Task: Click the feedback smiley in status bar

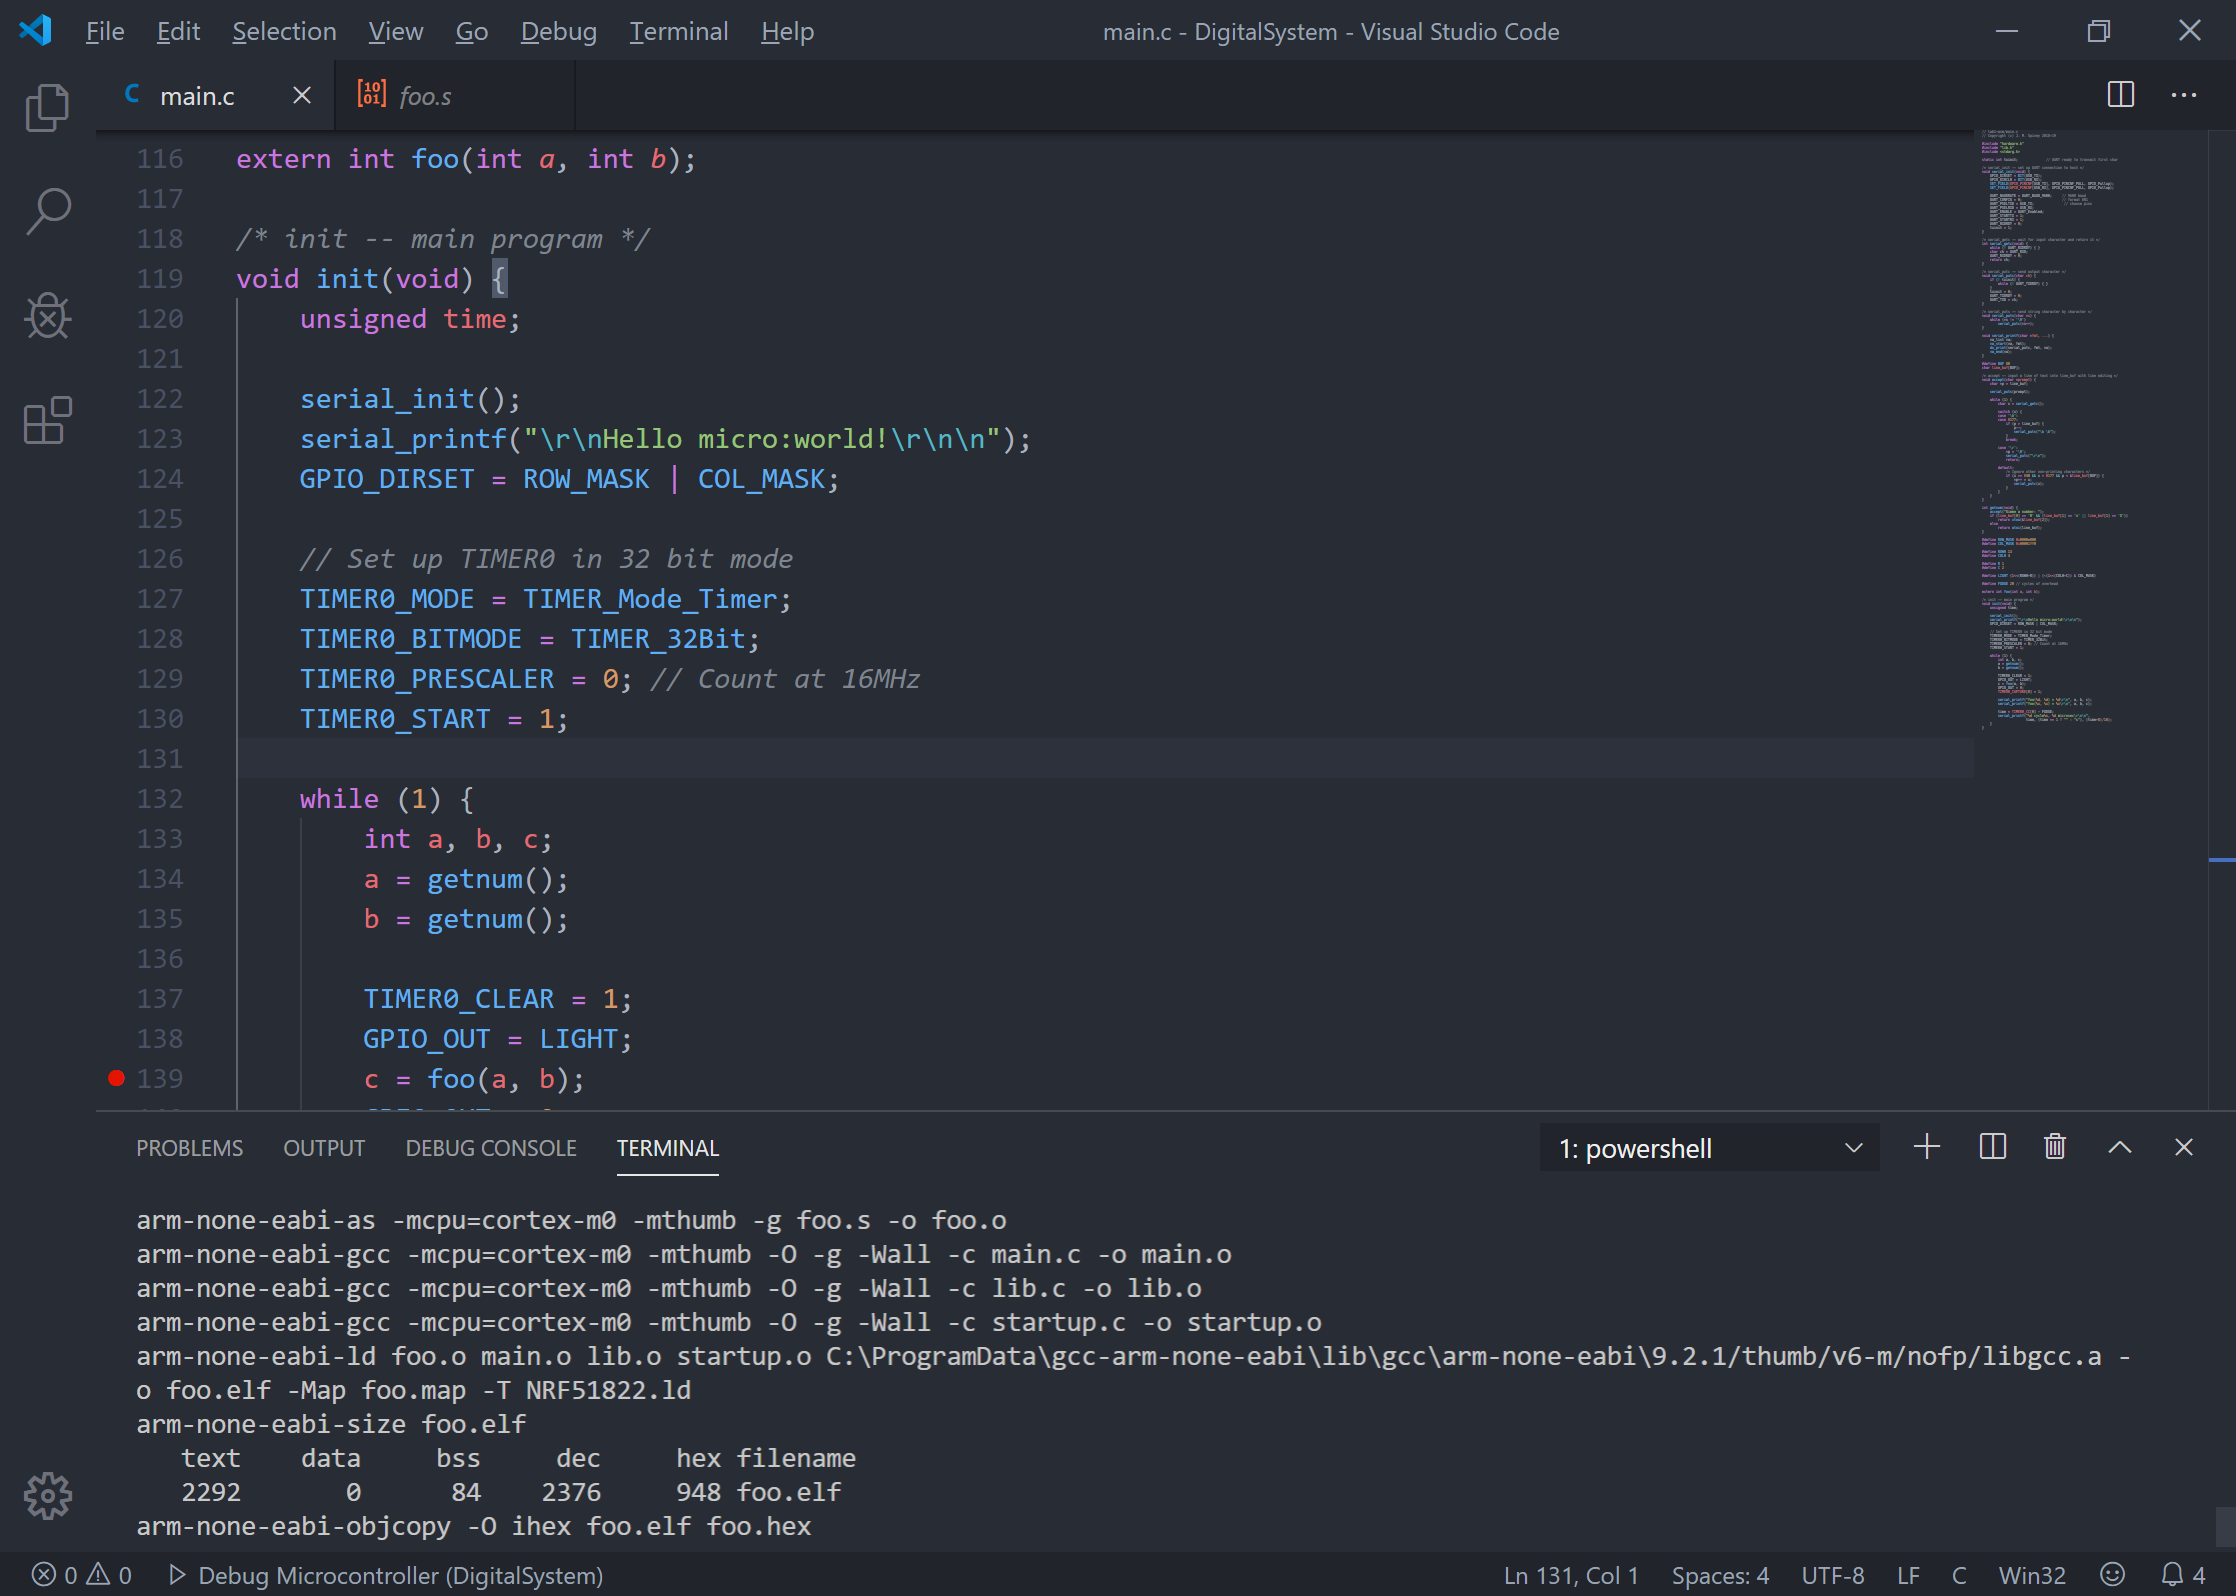Action: pos(2112,1575)
